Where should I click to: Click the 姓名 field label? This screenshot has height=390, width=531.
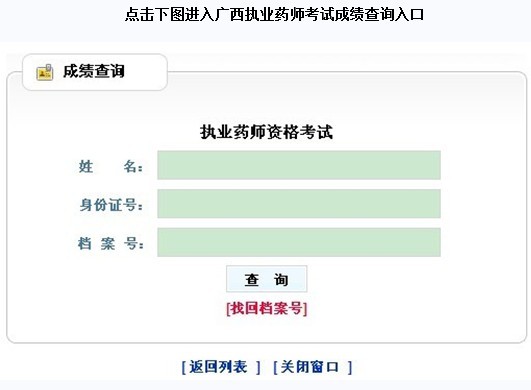110,167
